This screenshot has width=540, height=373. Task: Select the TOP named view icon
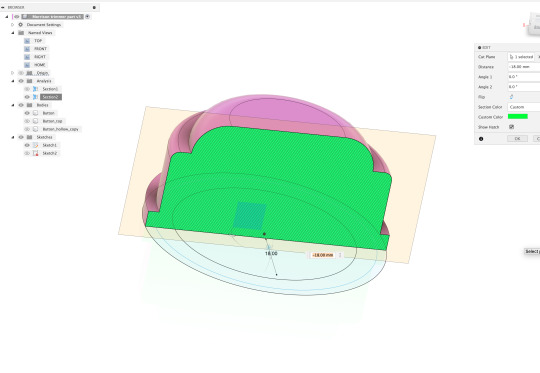(27, 41)
